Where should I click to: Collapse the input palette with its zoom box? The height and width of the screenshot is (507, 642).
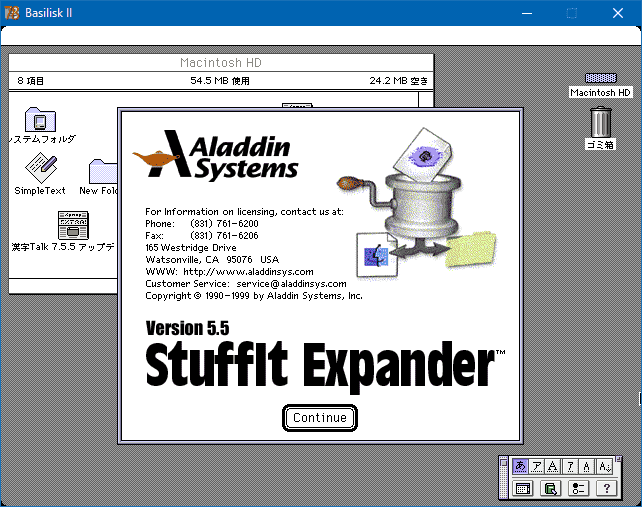619,459
